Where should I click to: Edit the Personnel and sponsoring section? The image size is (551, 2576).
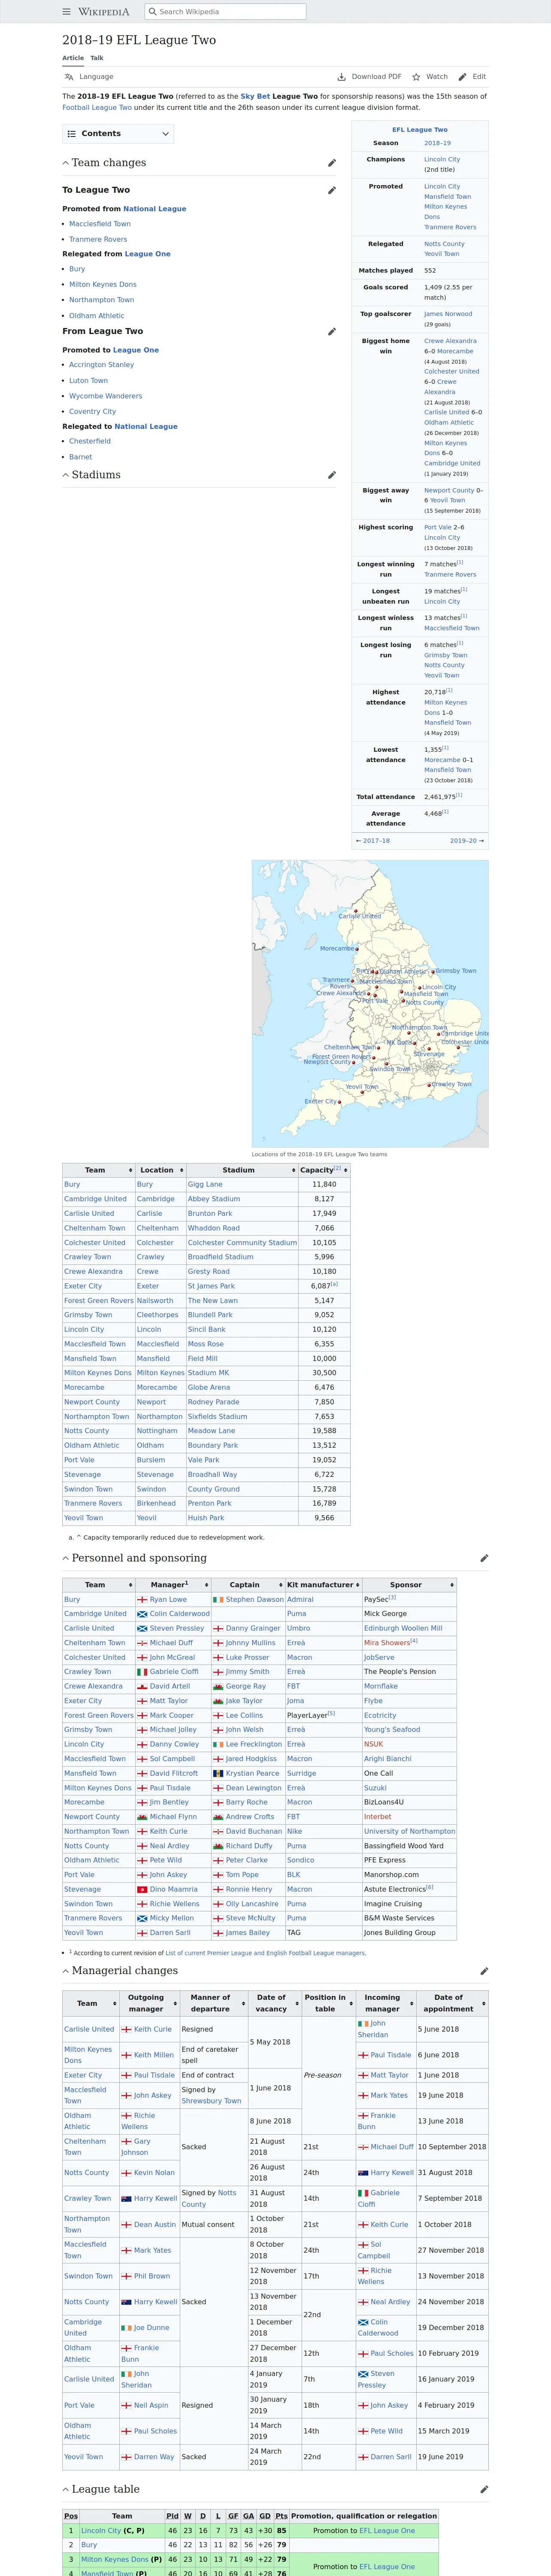(484, 1558)
